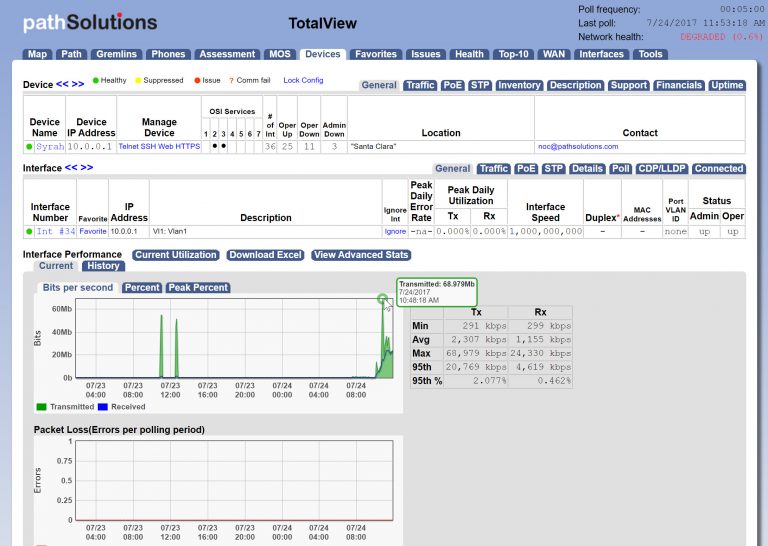Viewport: 768px width, 546px height.
Task: Select the Peak Percent graph tab
Action: point(198,288)
